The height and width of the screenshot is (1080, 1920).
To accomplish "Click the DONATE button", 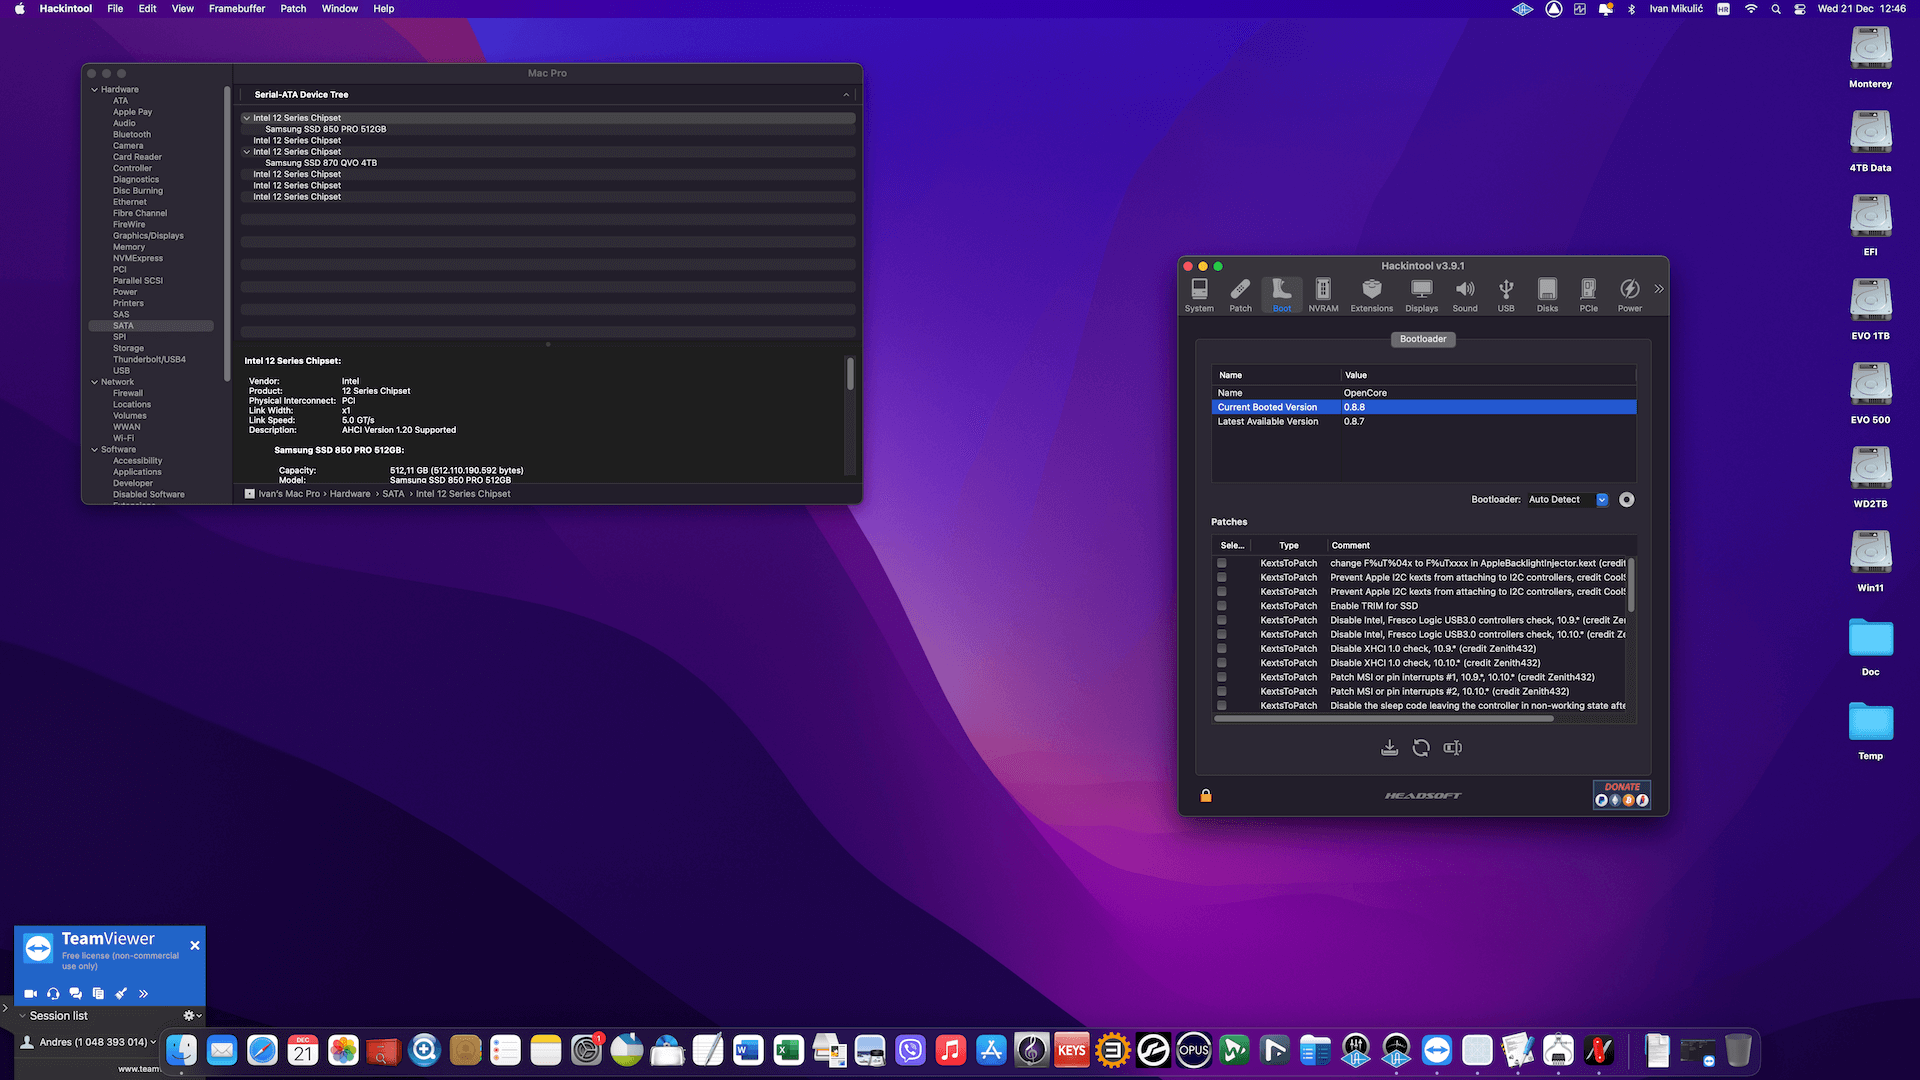I will (1621, 795).
